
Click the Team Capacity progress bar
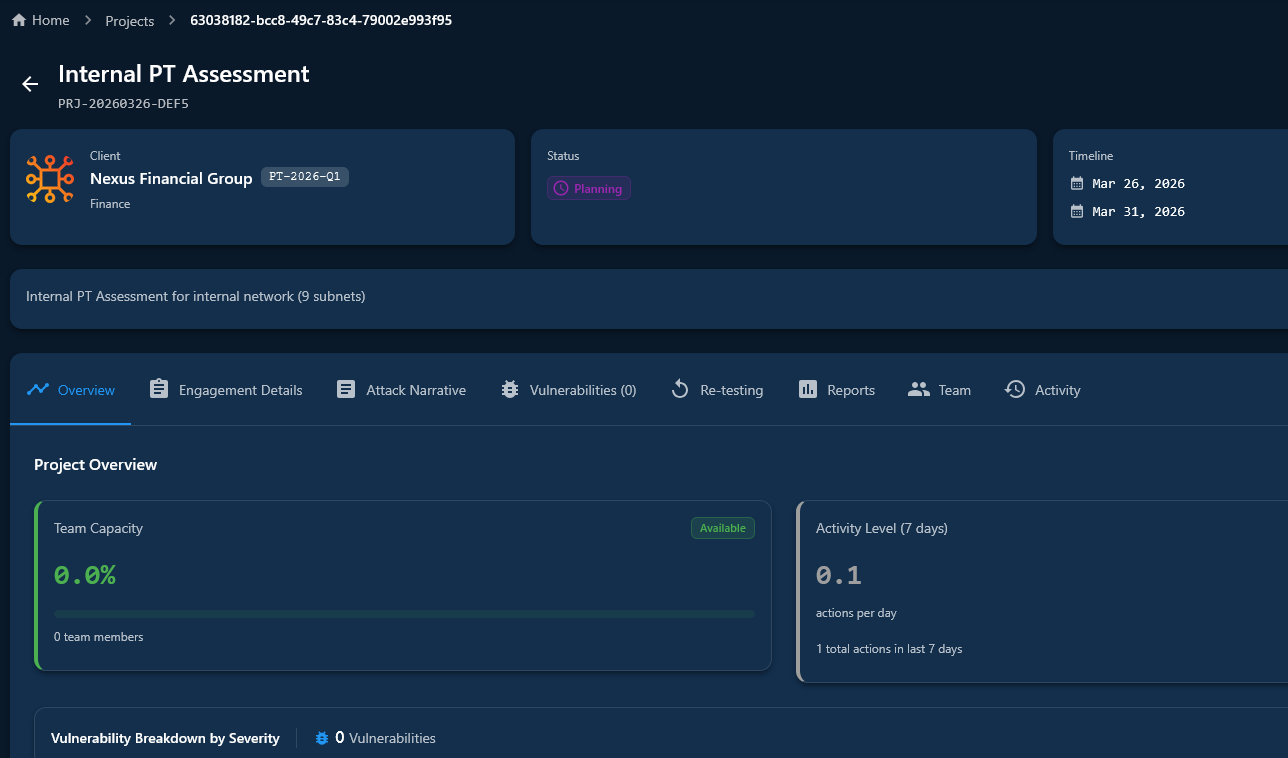[x=404, y=614]
